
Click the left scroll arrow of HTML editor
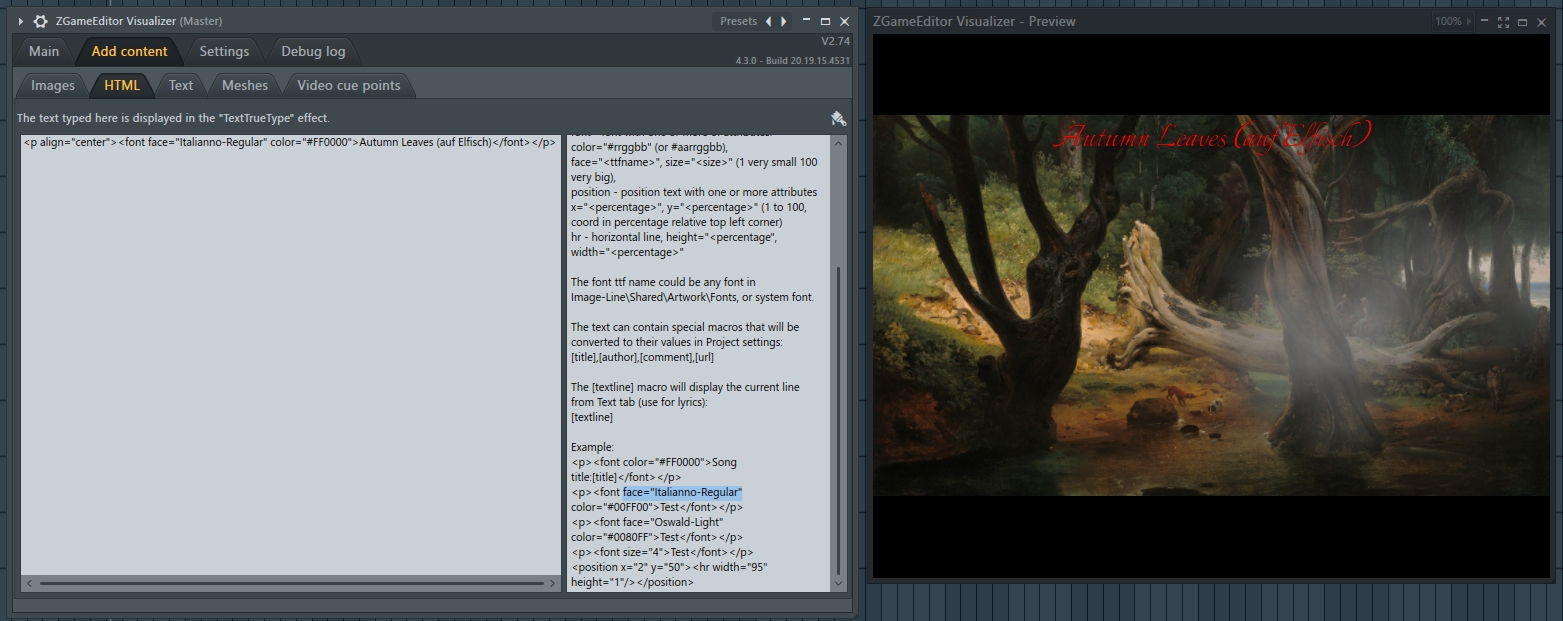click(x=29, y=583)
